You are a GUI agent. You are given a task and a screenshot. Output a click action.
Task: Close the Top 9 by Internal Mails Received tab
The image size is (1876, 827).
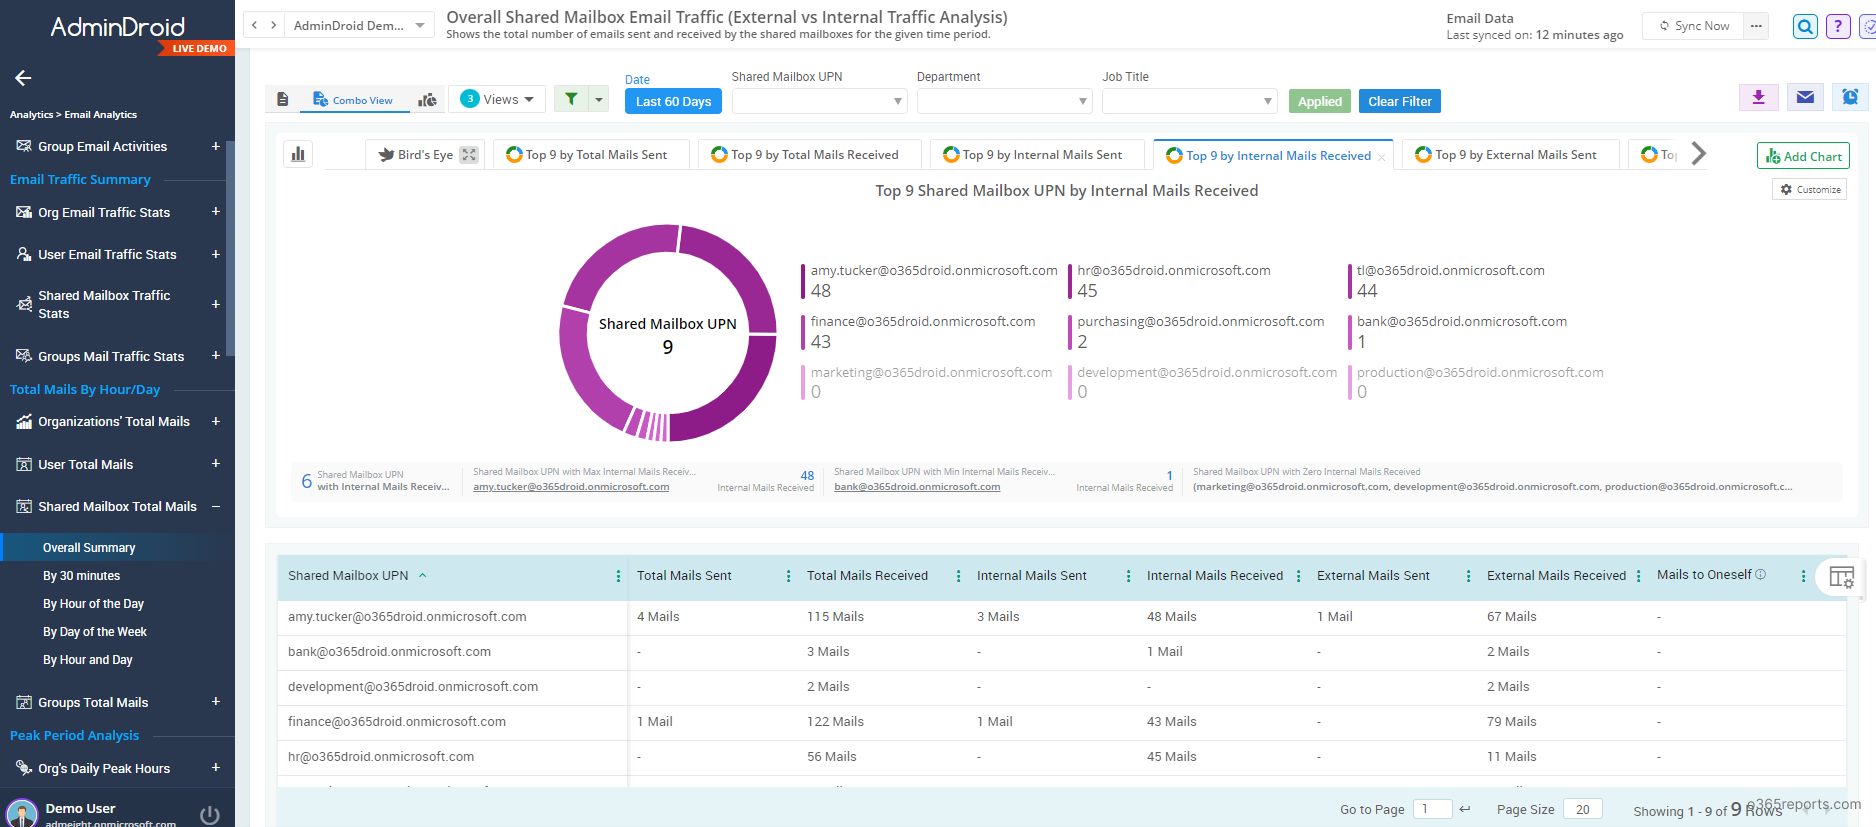[1381, 157]
